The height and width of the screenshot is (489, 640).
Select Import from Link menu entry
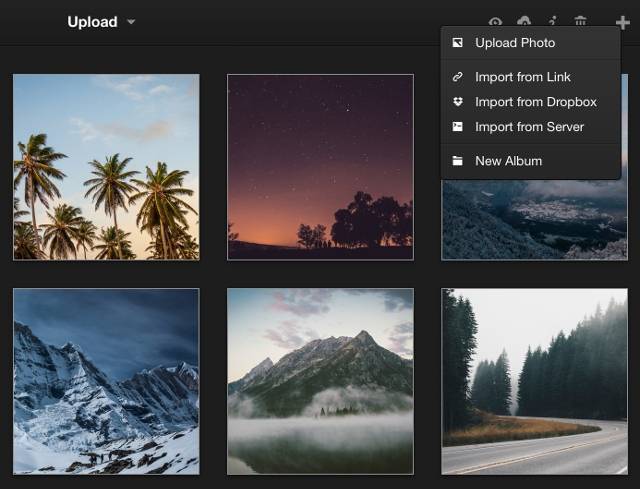(523, 77)
